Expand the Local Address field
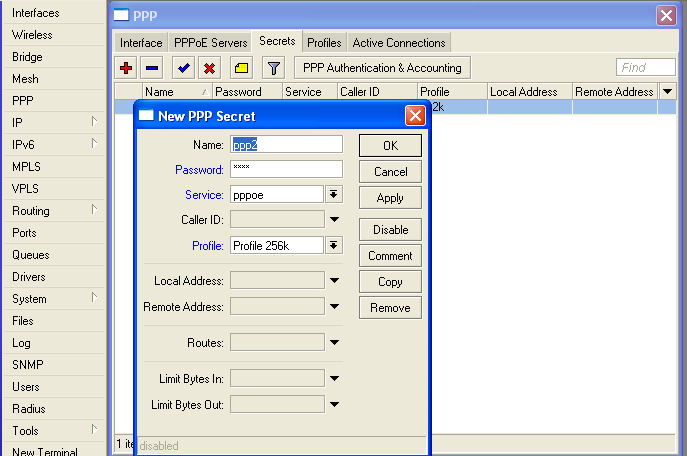 [334, 280]
